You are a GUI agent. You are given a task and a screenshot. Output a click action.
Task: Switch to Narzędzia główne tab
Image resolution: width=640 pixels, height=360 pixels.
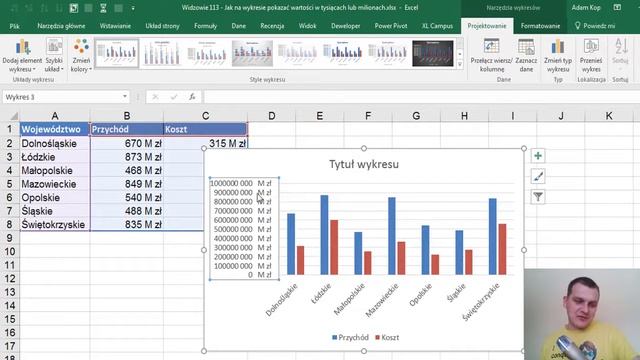click(x=61, y=26)
